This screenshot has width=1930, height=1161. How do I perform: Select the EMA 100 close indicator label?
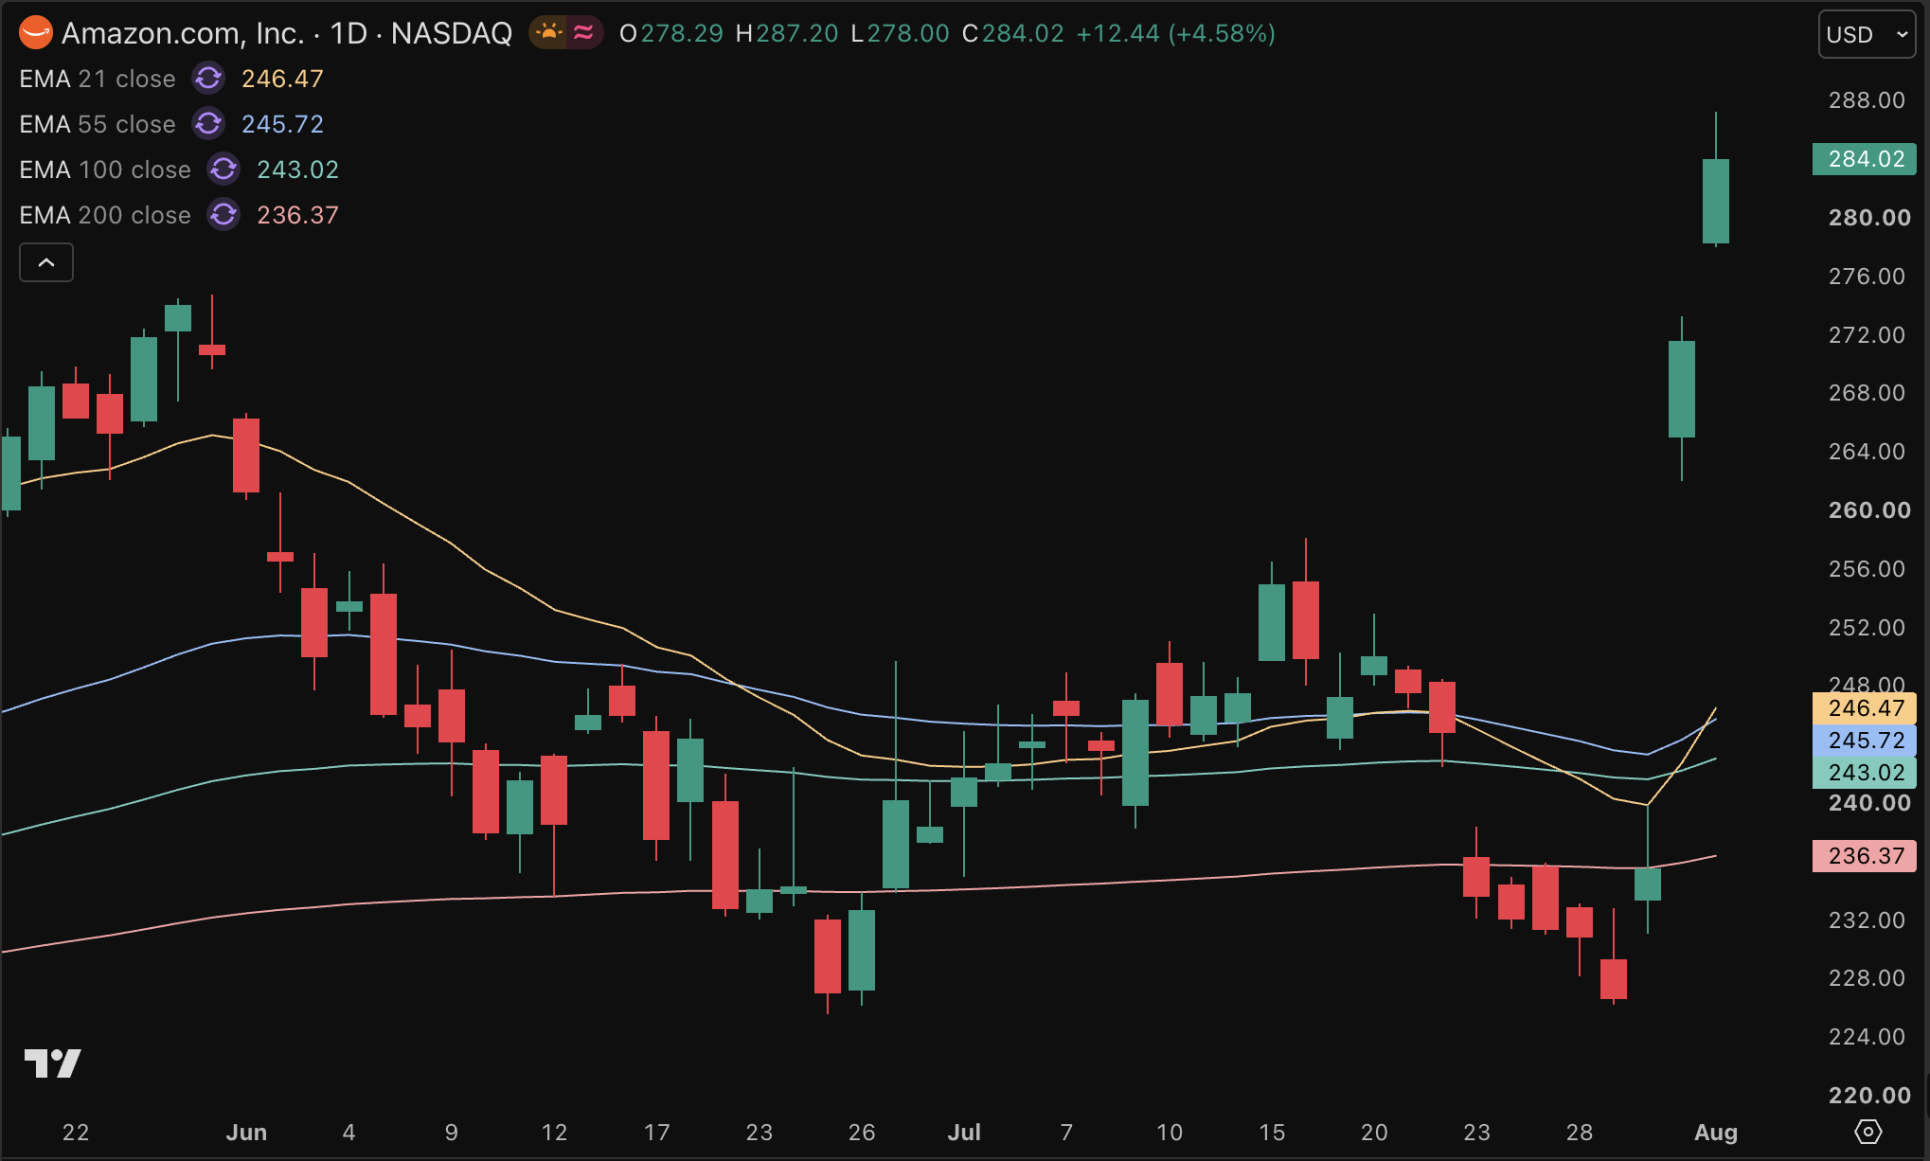click(105, 169)
